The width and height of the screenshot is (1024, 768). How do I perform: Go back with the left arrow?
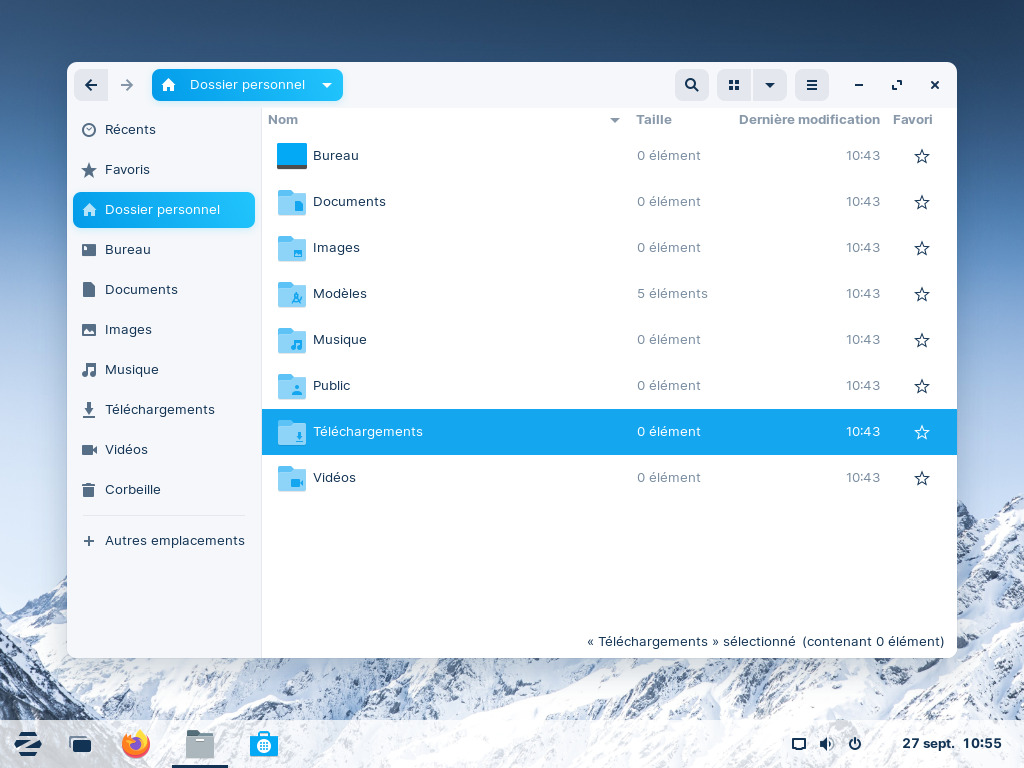click(x=91, y=85)
